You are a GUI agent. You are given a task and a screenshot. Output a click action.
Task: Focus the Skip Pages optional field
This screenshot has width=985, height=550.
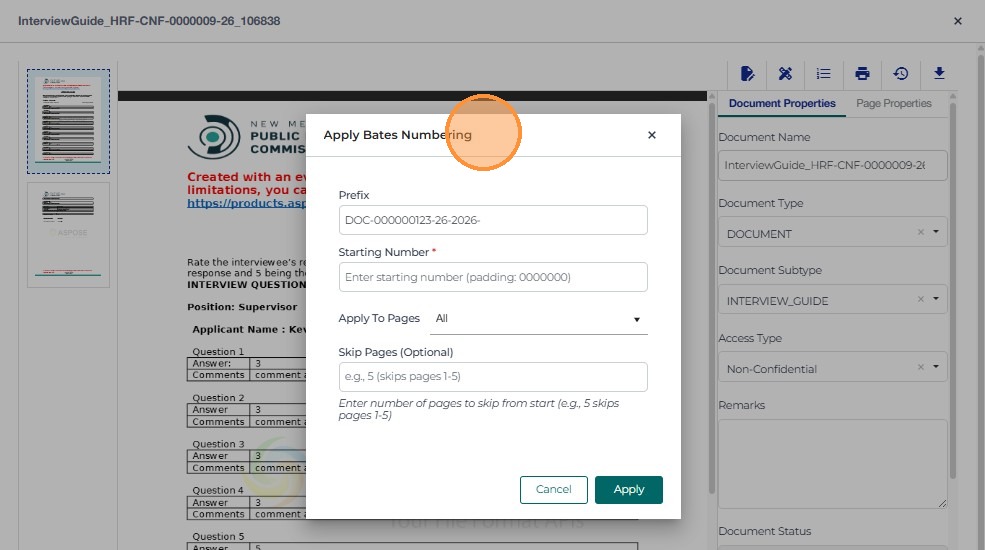[x=492, y=377]
